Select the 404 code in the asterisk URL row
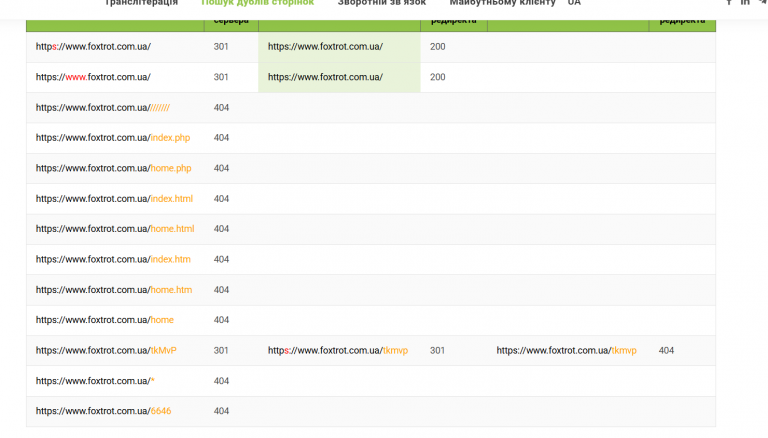This screenshot has width=768, height=438. pyautogui.click(x=221, y=381)
